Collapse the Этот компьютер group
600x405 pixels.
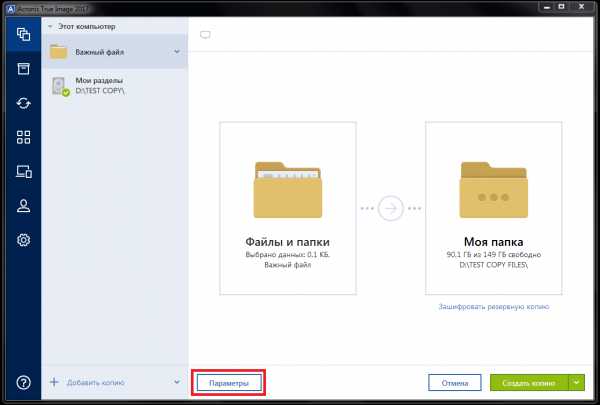(50, 26)
